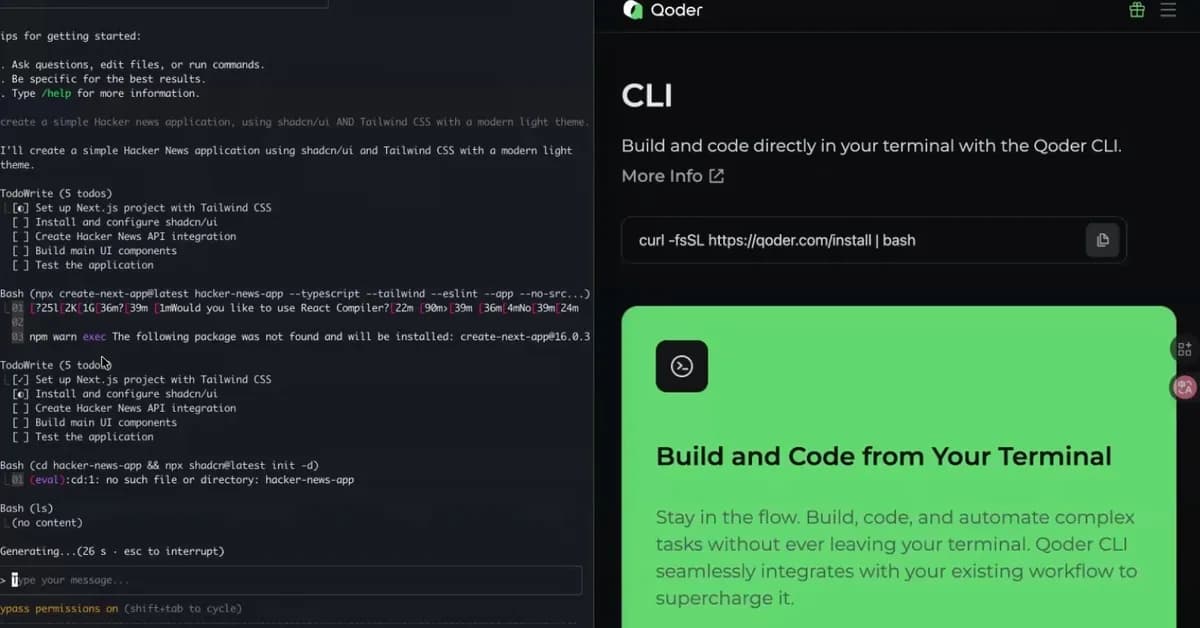The height and width of the screenshot is (628, 1200).
Task: Click in-progress 'Install and configure shadcn/ui' todo
Action: pyautogui.click(x=114, y=394)
